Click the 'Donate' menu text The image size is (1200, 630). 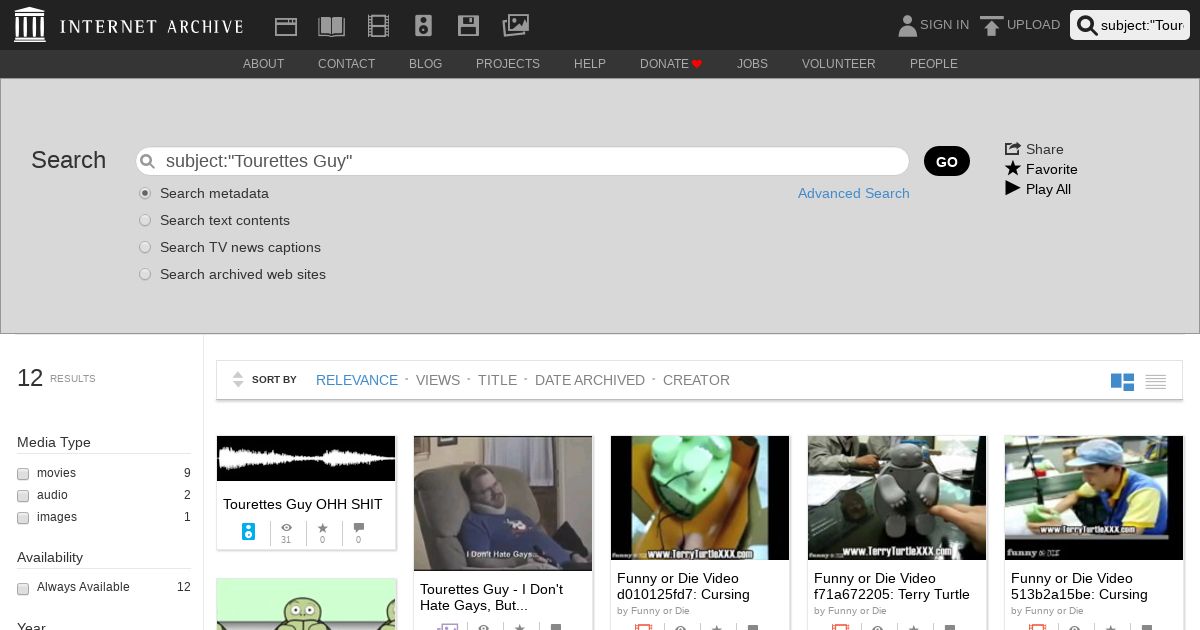point(664,63)
